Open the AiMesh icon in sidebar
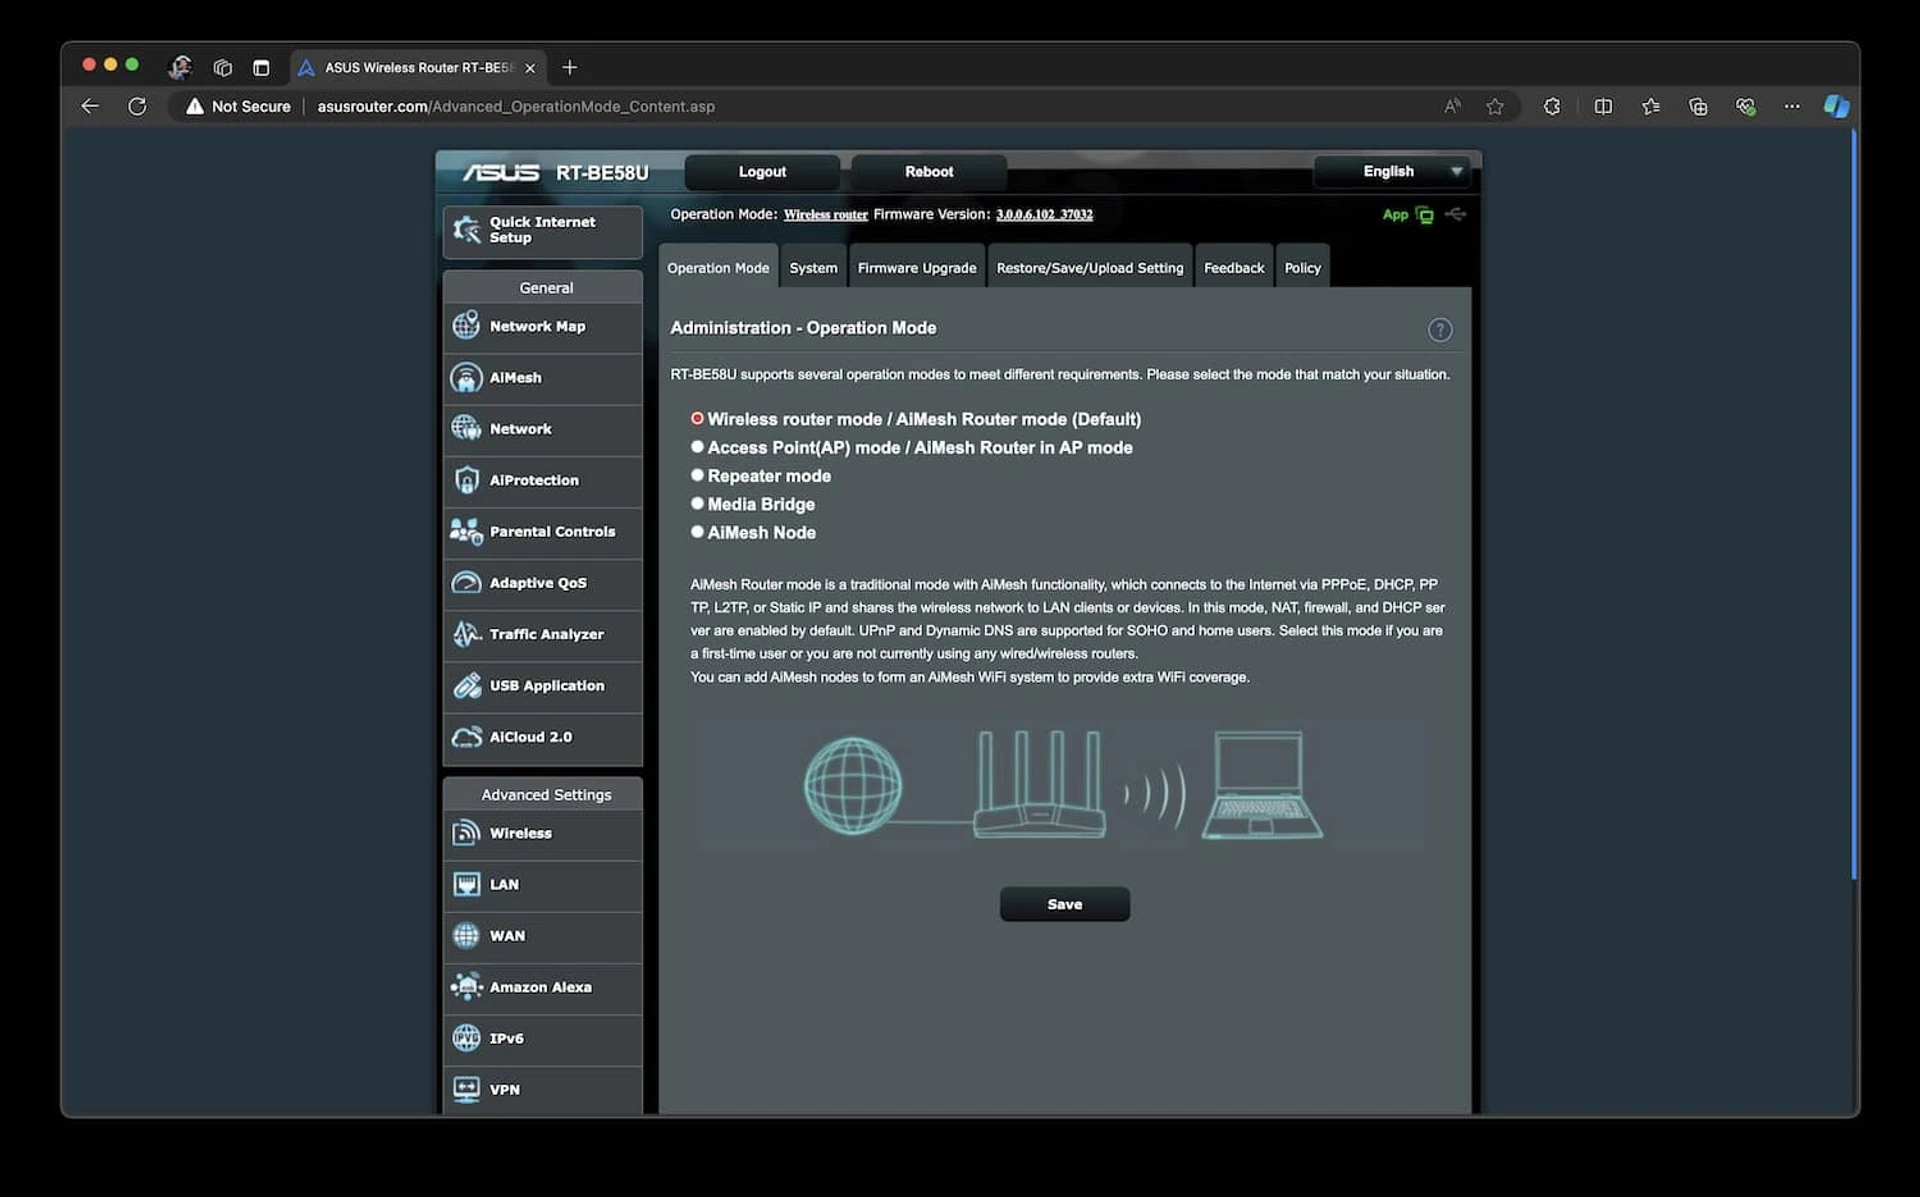The height and width of the screenshot is (1197, 1920). click(x=466, y=377)
